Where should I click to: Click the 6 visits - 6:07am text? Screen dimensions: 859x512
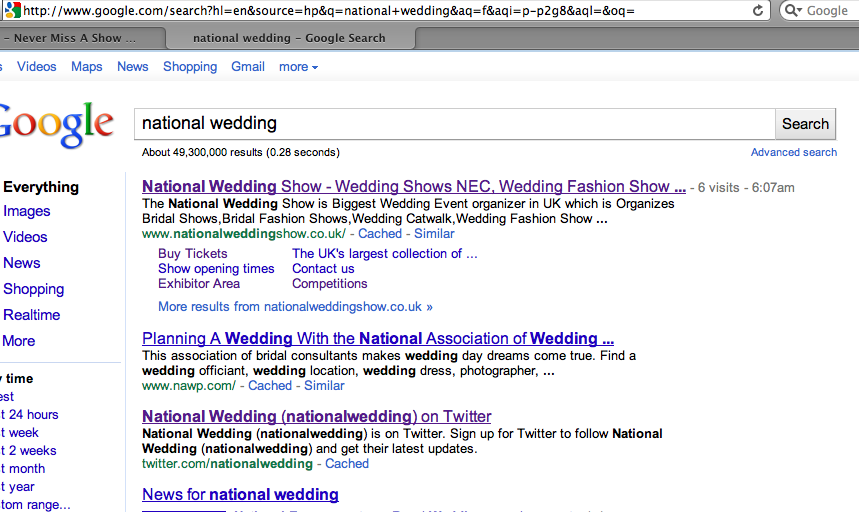(746, 188)
